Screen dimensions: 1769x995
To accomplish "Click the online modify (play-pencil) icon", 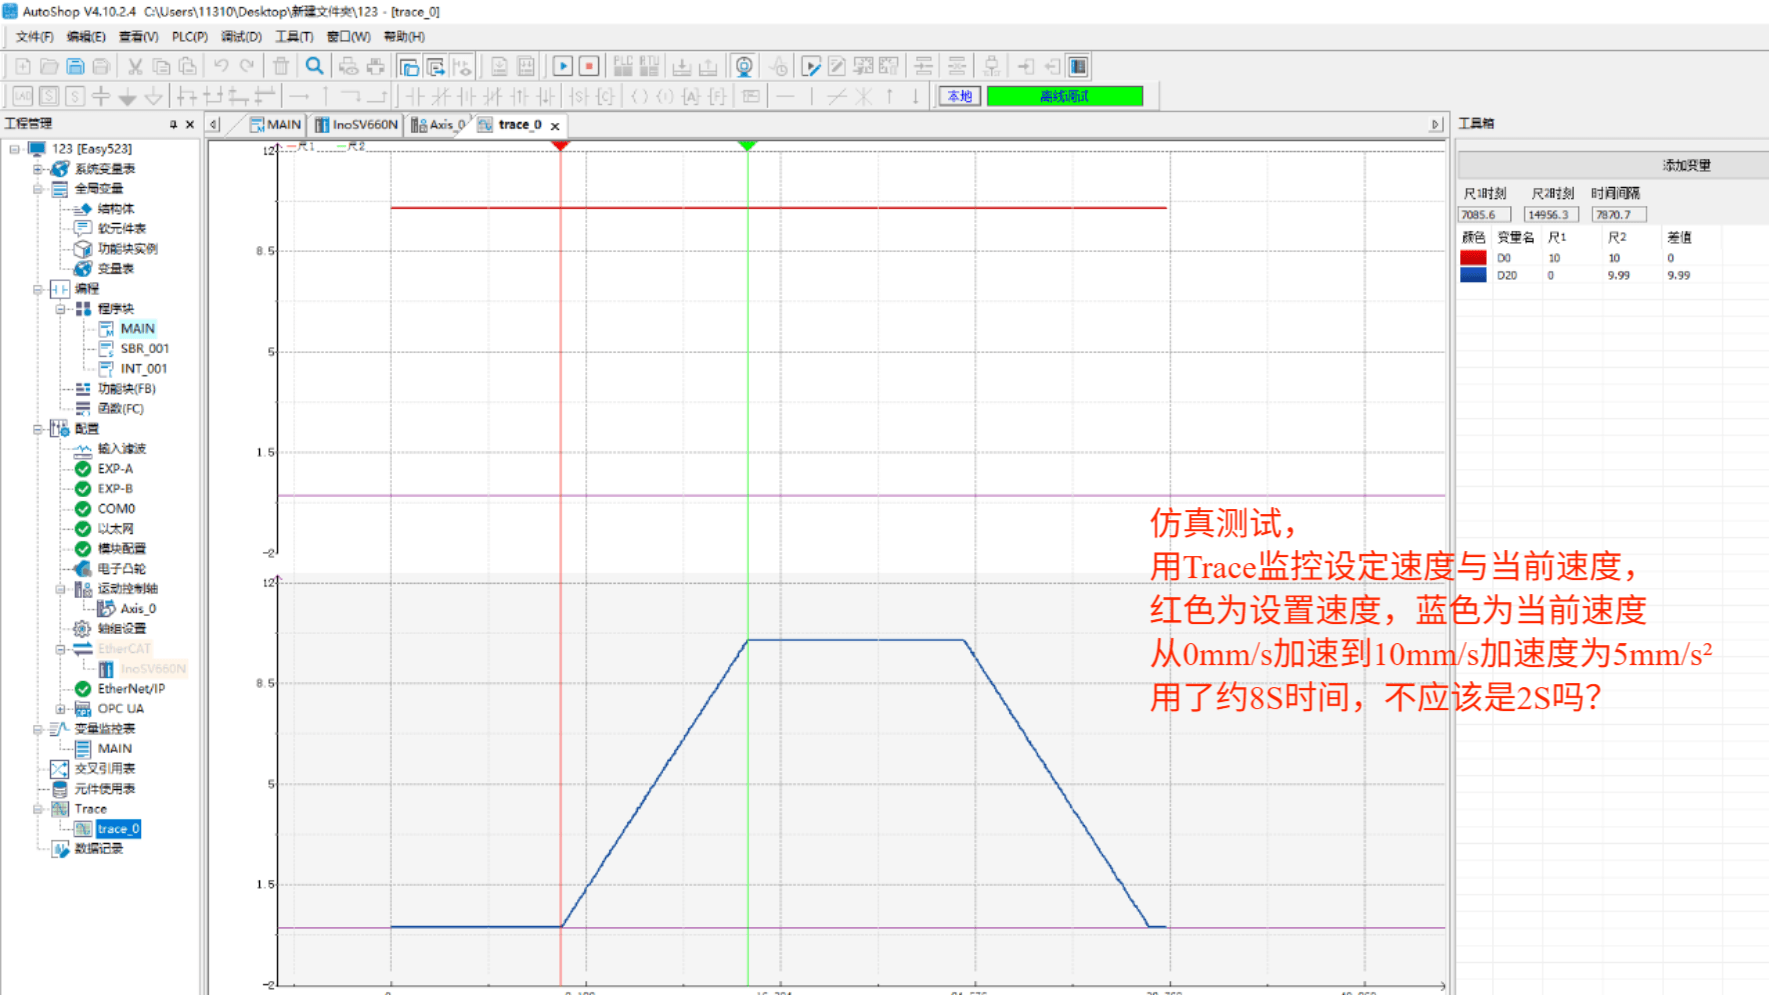I will click(x=811, y=67).
